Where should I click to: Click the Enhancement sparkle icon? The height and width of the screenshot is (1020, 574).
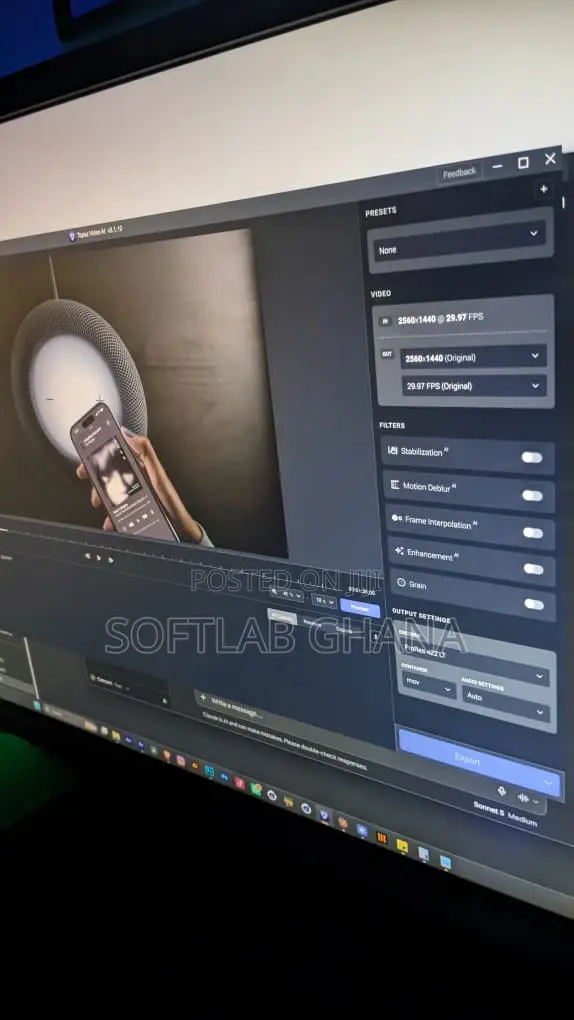click(399, 551)
